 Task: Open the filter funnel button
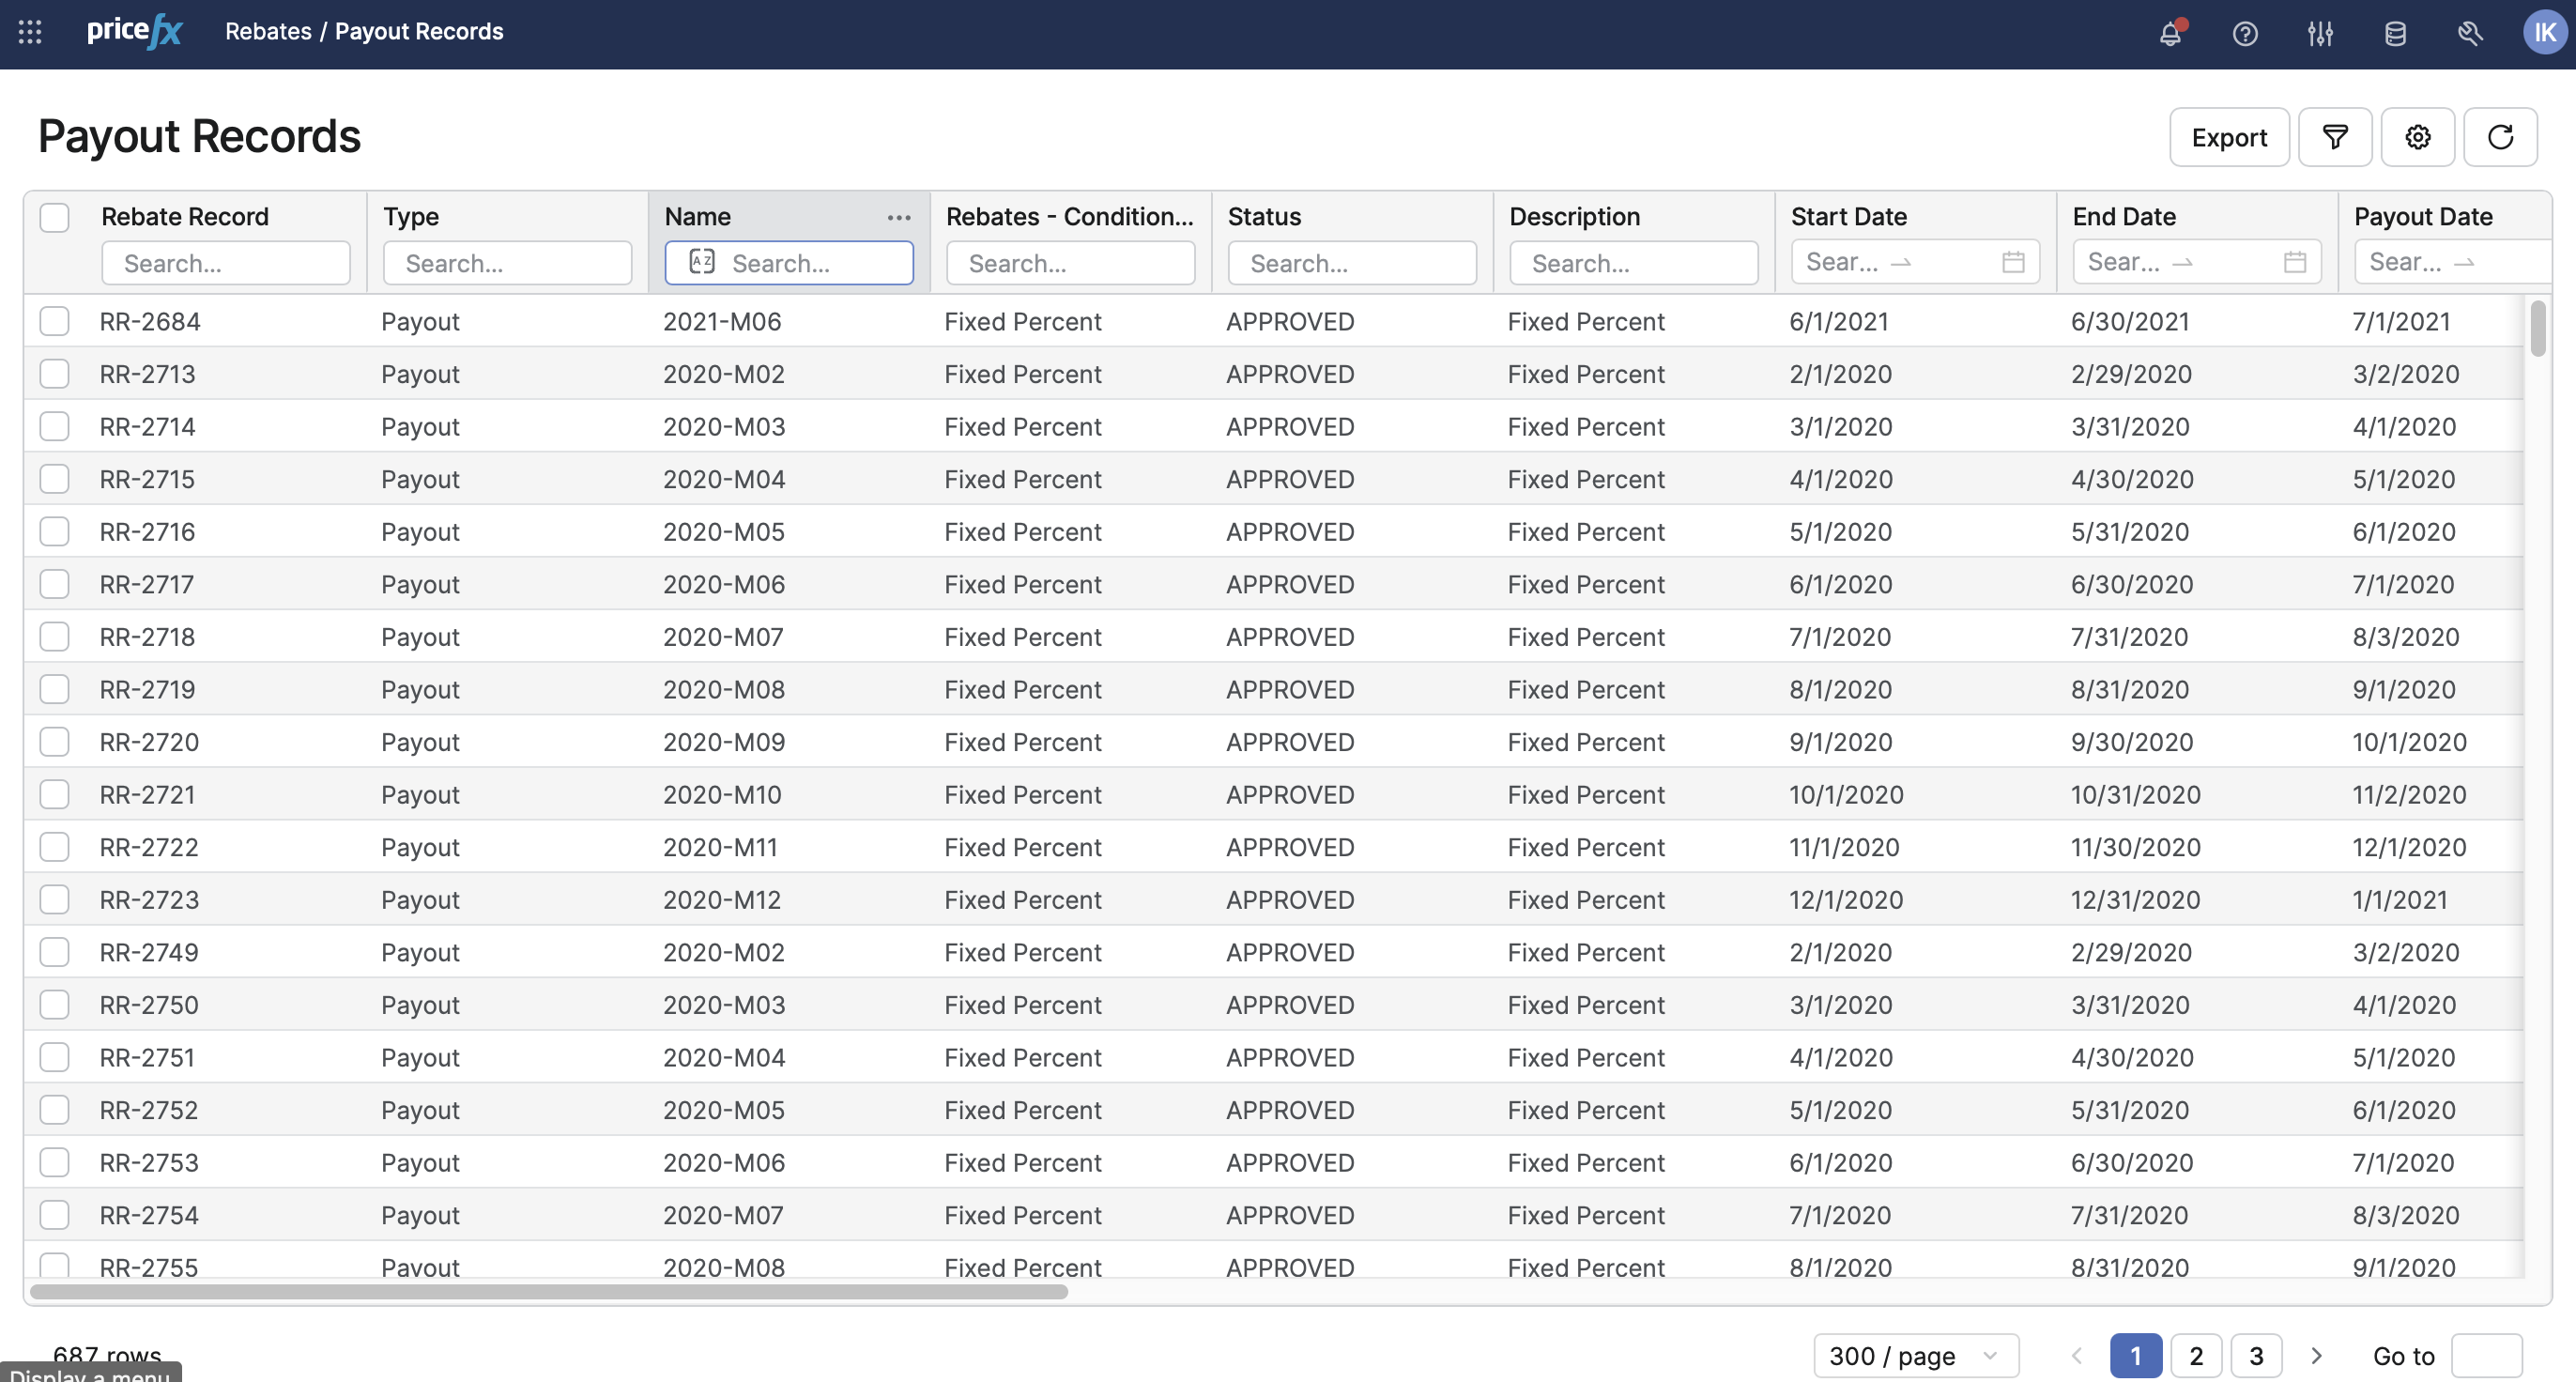point(2334,137)
